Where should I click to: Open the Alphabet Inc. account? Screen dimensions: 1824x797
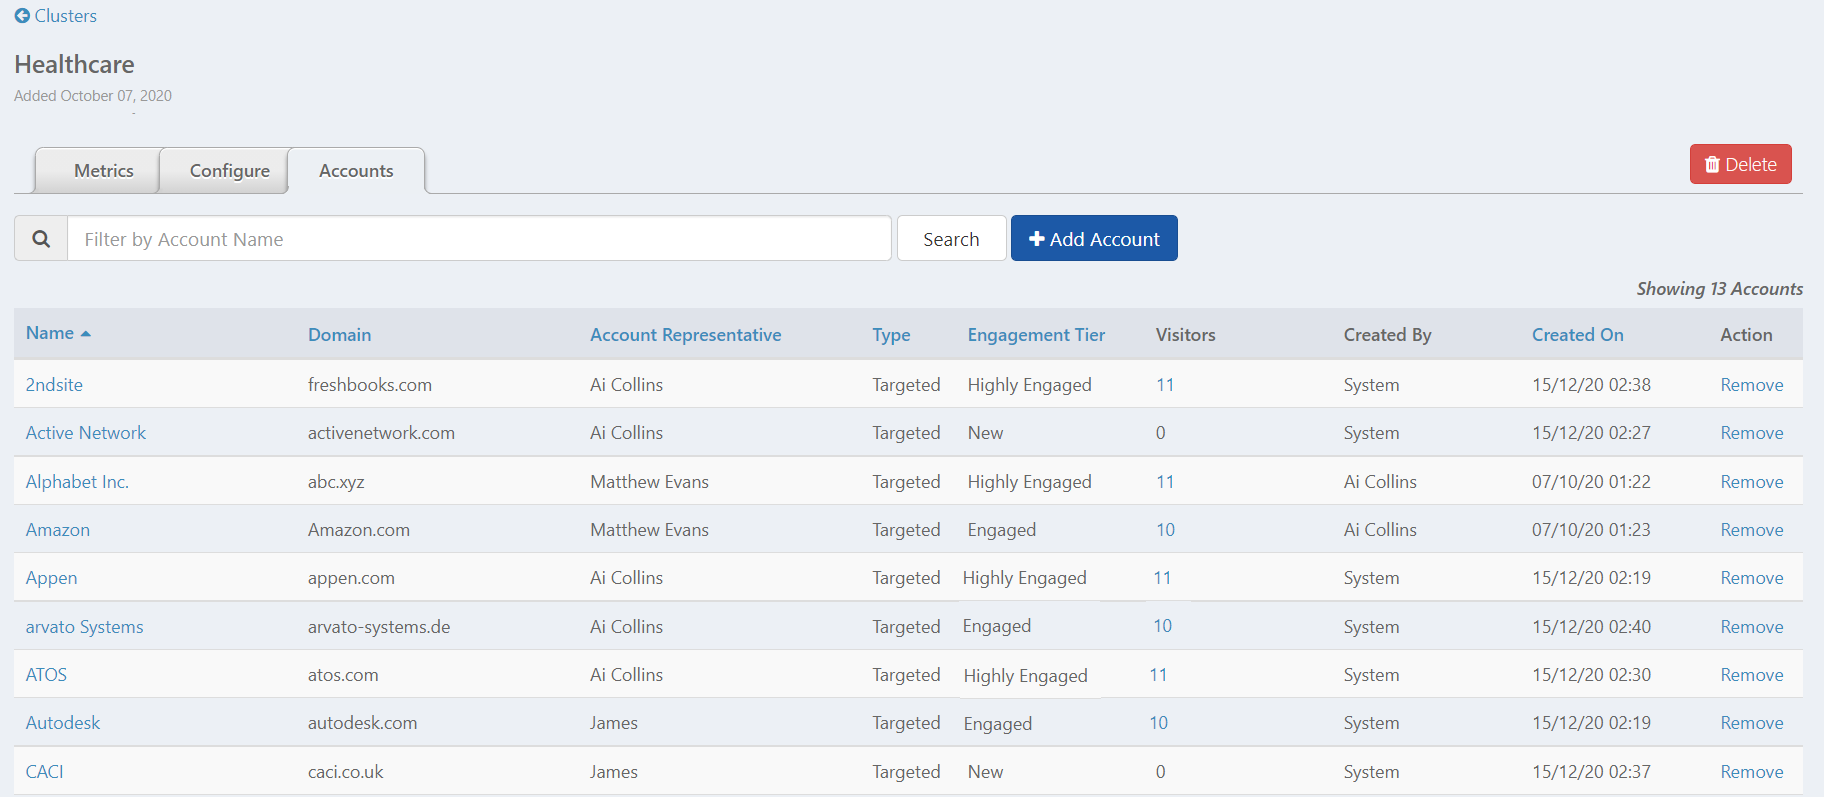pos(77,482)
